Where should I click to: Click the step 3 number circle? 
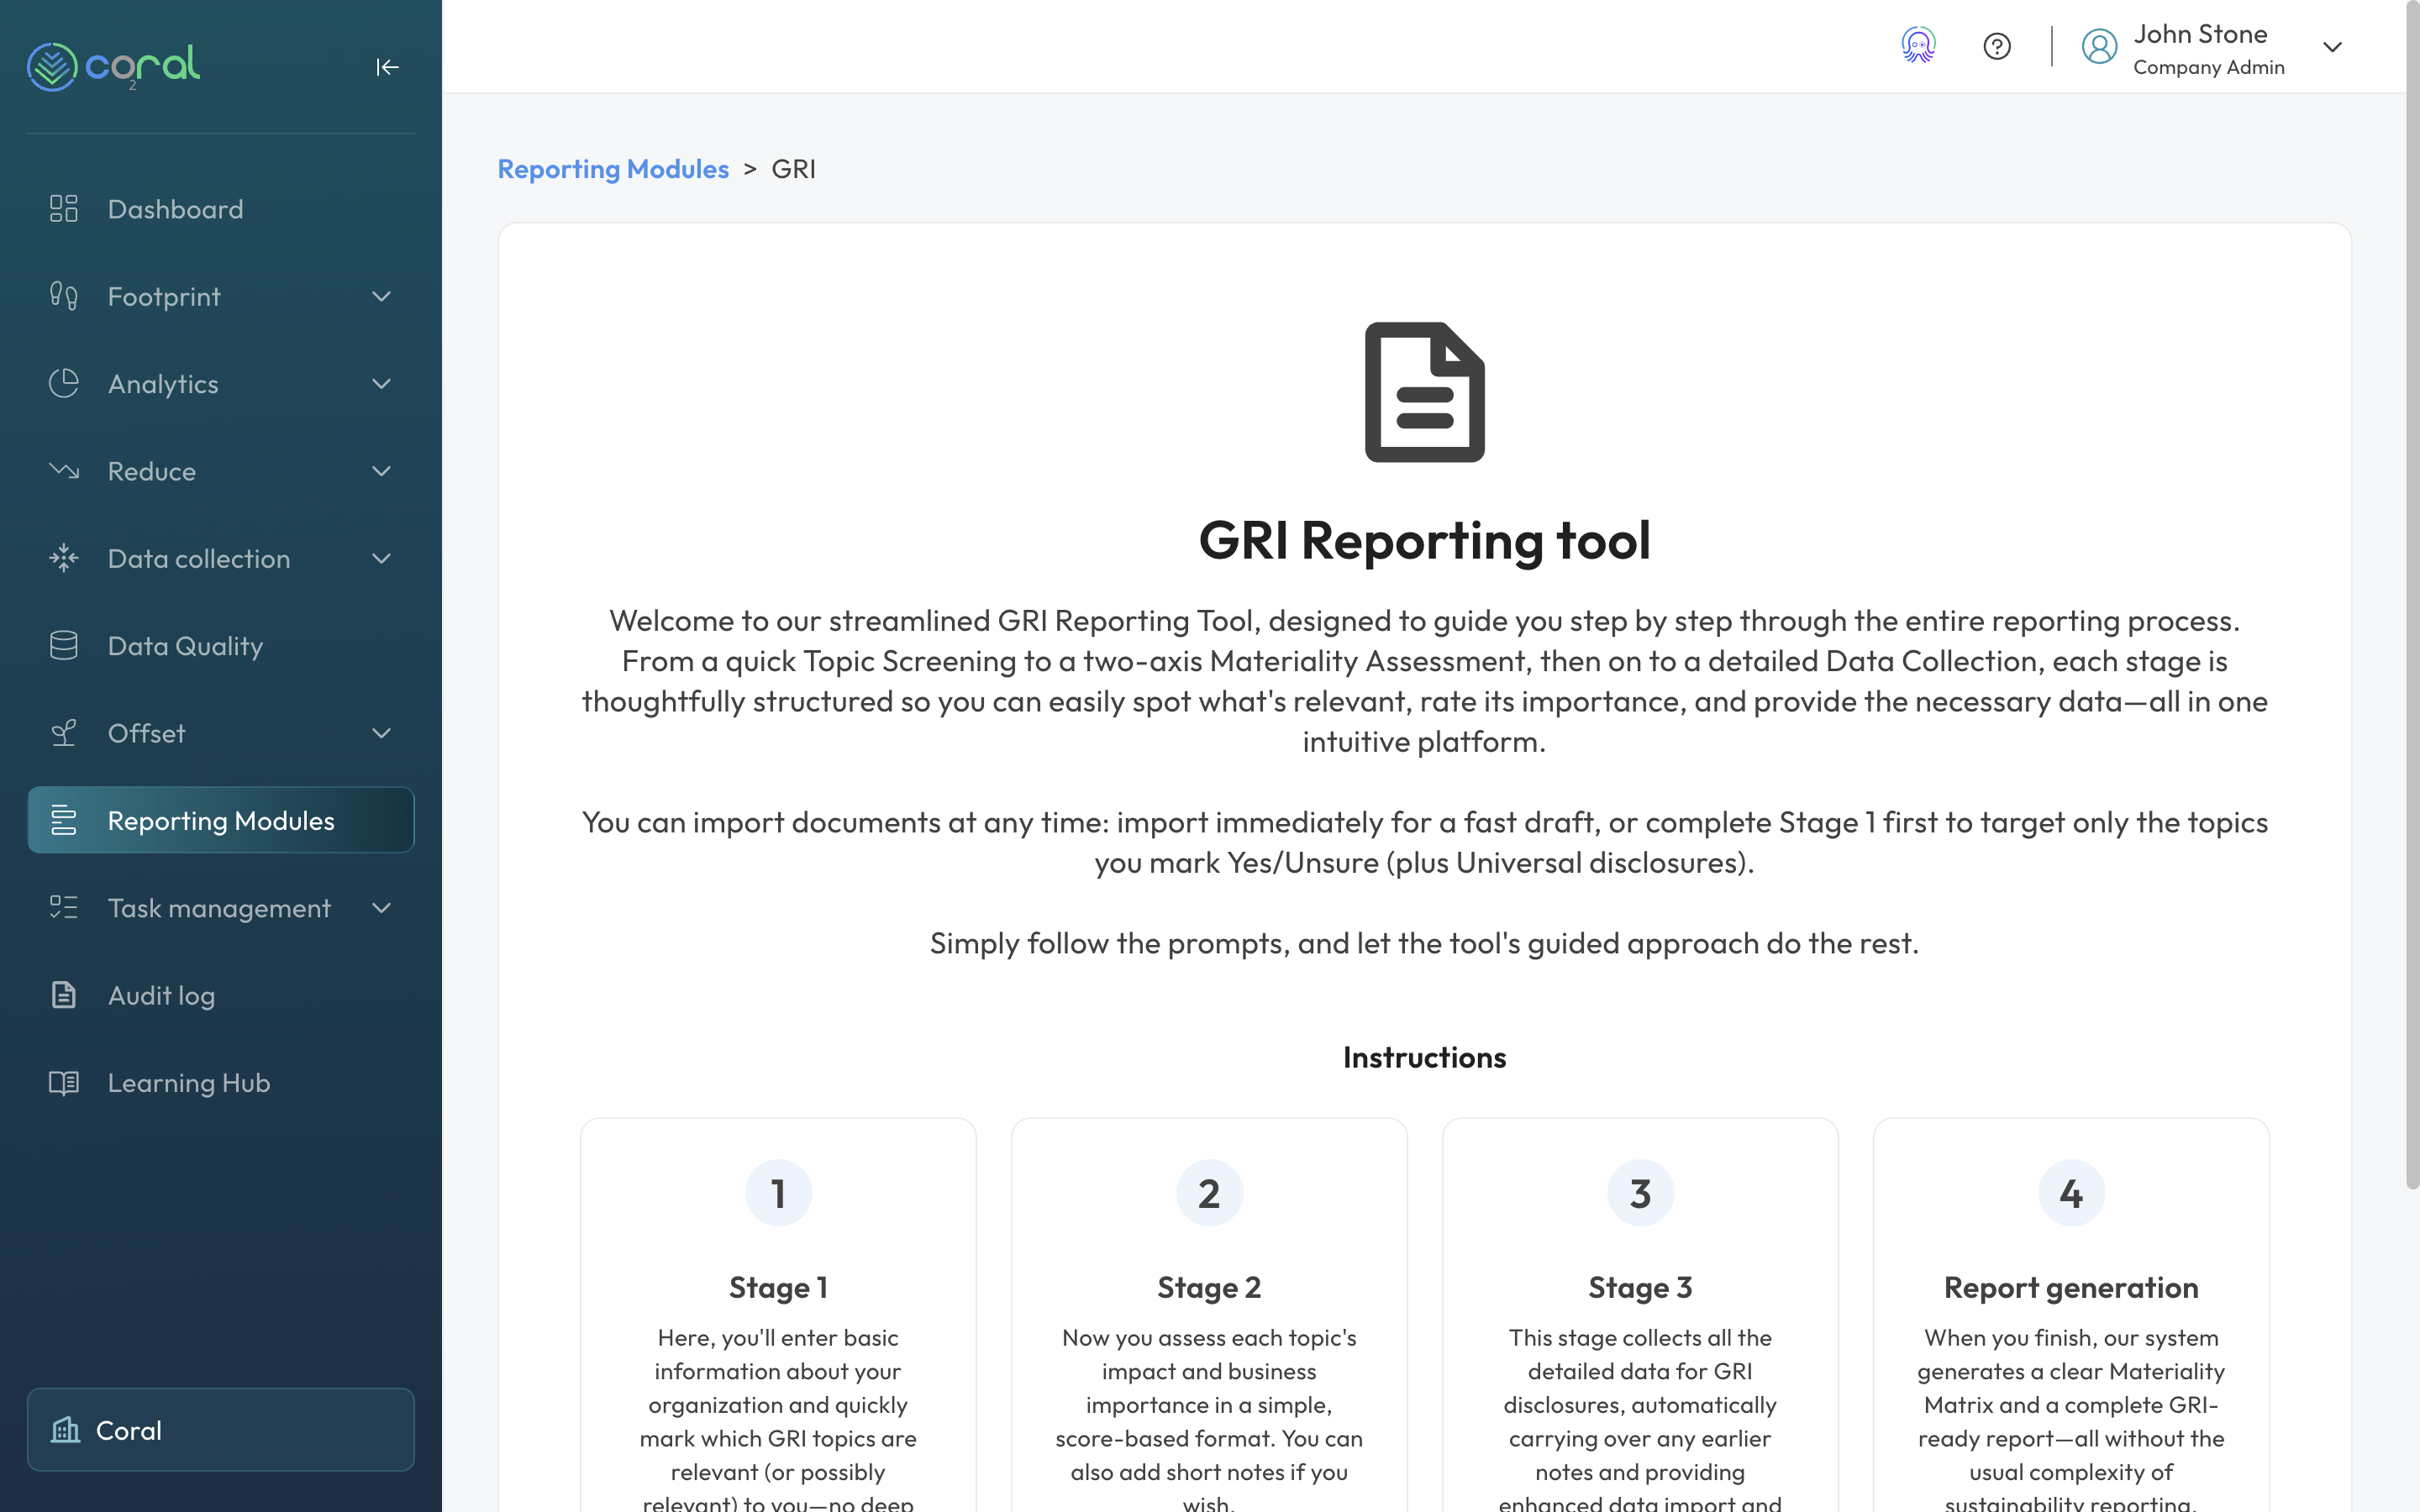(1640, 1193)
